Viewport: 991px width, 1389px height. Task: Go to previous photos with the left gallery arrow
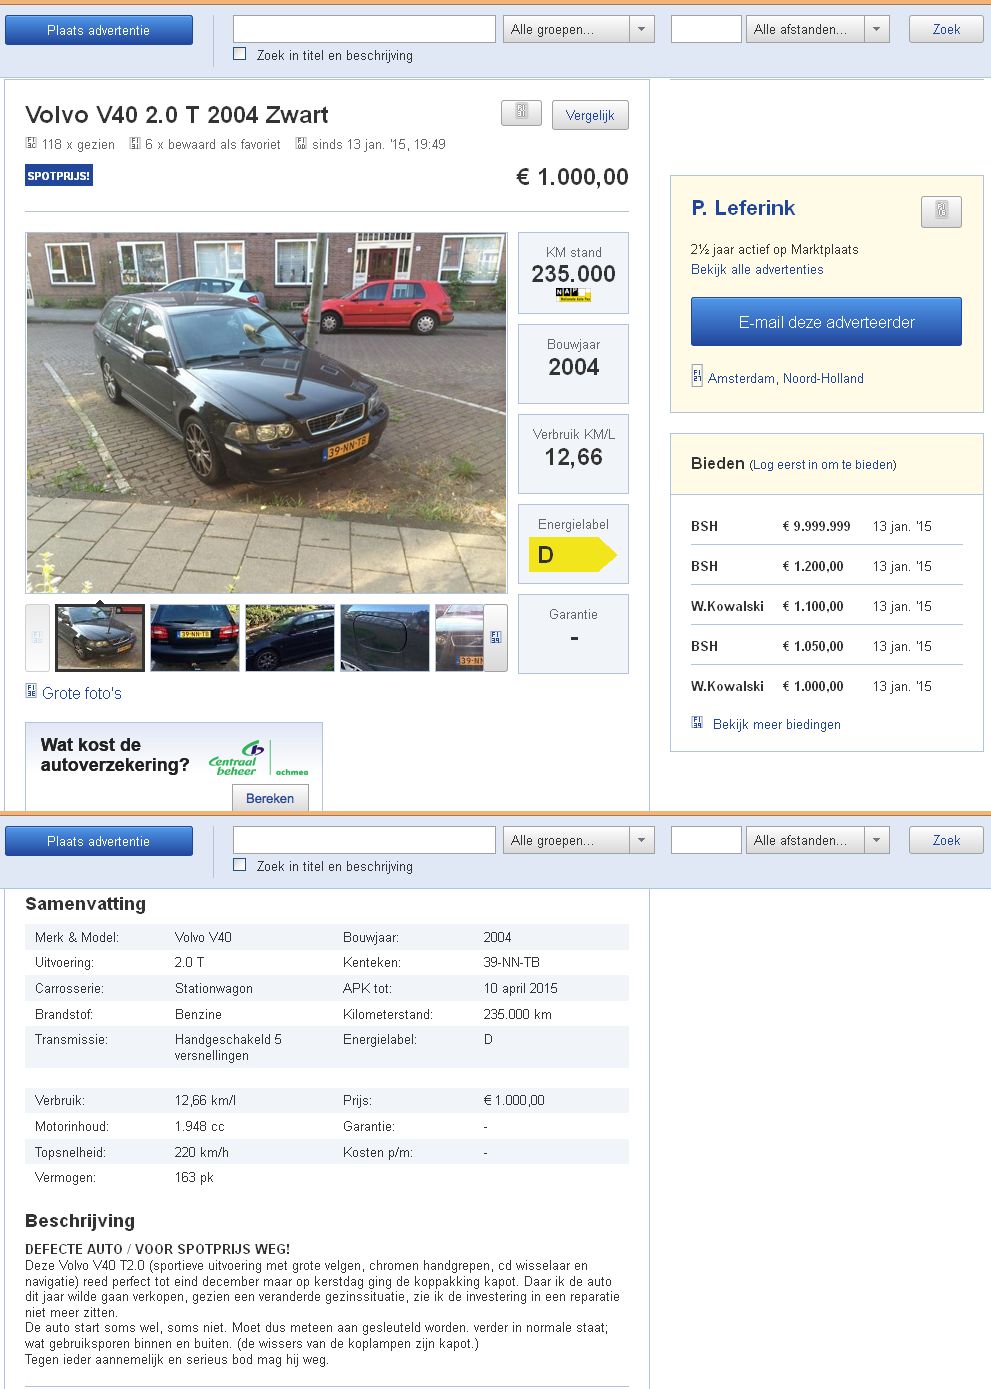click(x=37, y=637)
